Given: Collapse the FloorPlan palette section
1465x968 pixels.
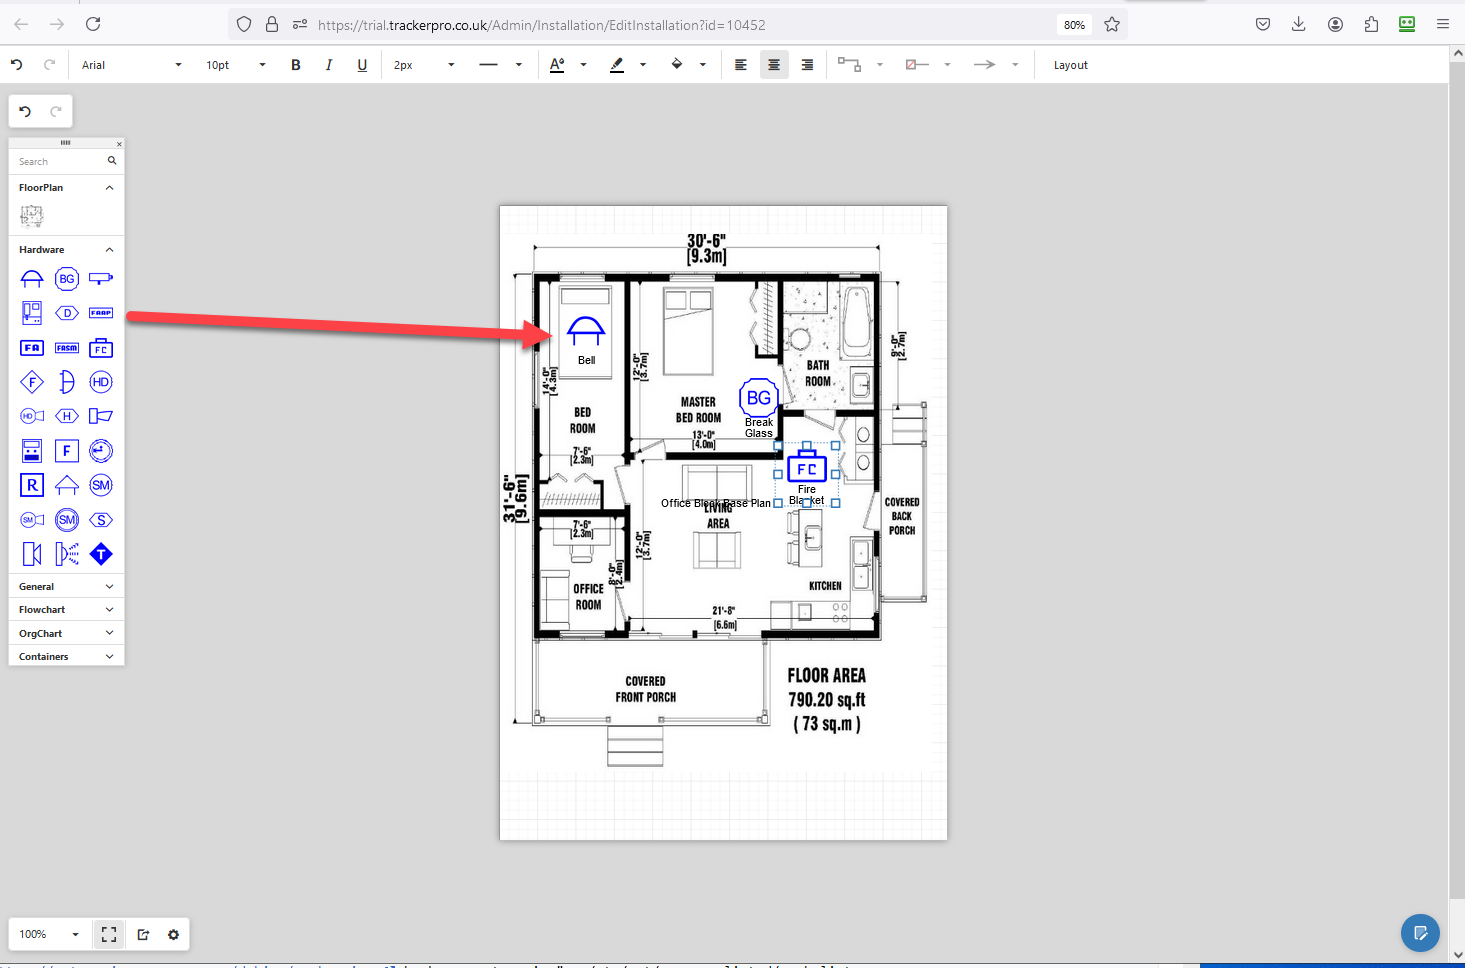Looking at the screenshot, I should coord(109,188).
